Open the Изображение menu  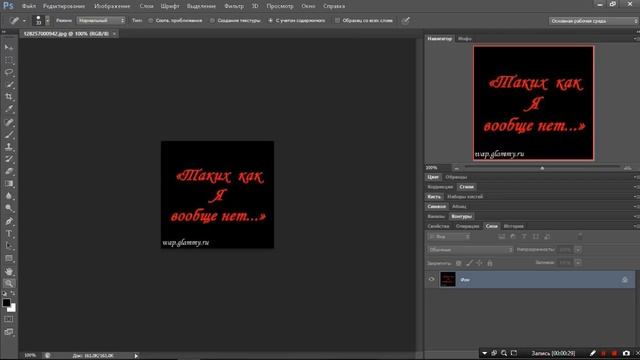coord(112,6)
